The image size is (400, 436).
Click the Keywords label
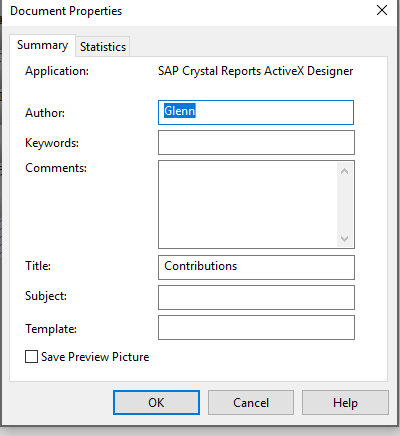[x=52, y=143]
